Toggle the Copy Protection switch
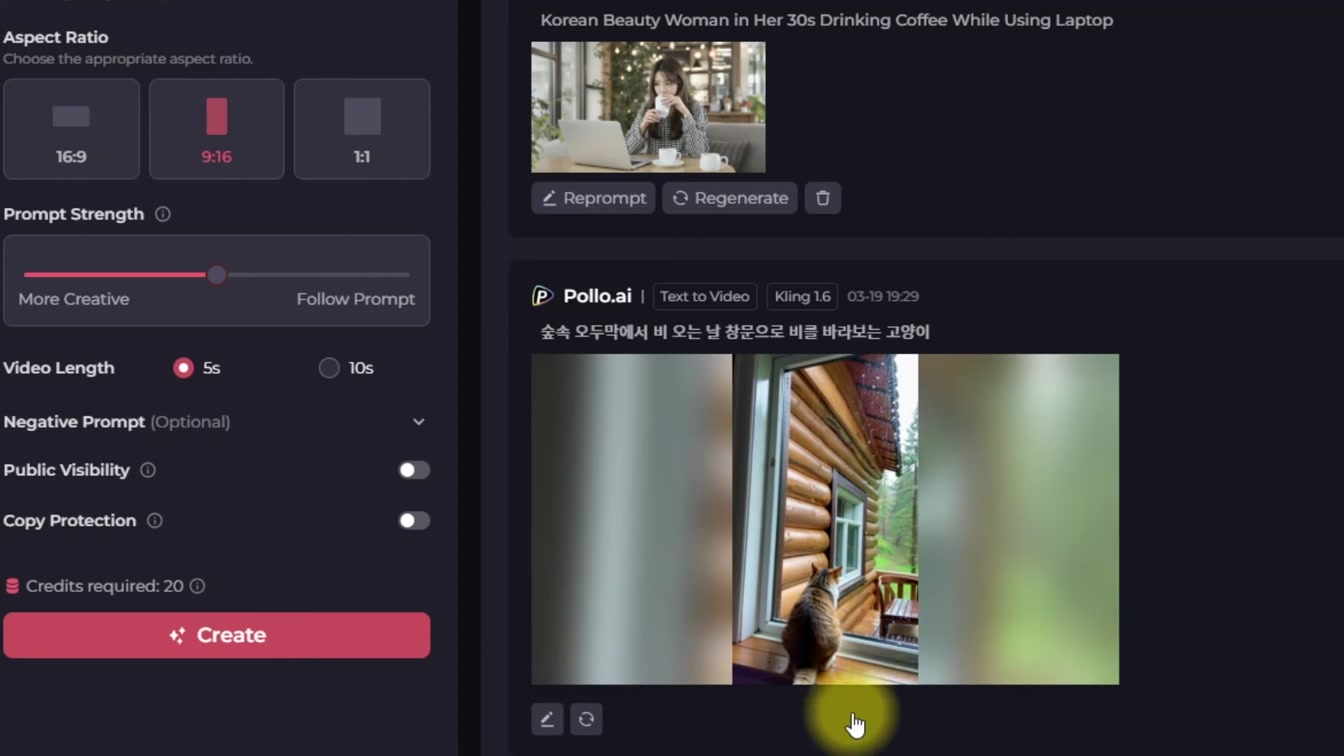The width and height of the screenshot is (1344, 756). tap(414, 520)
